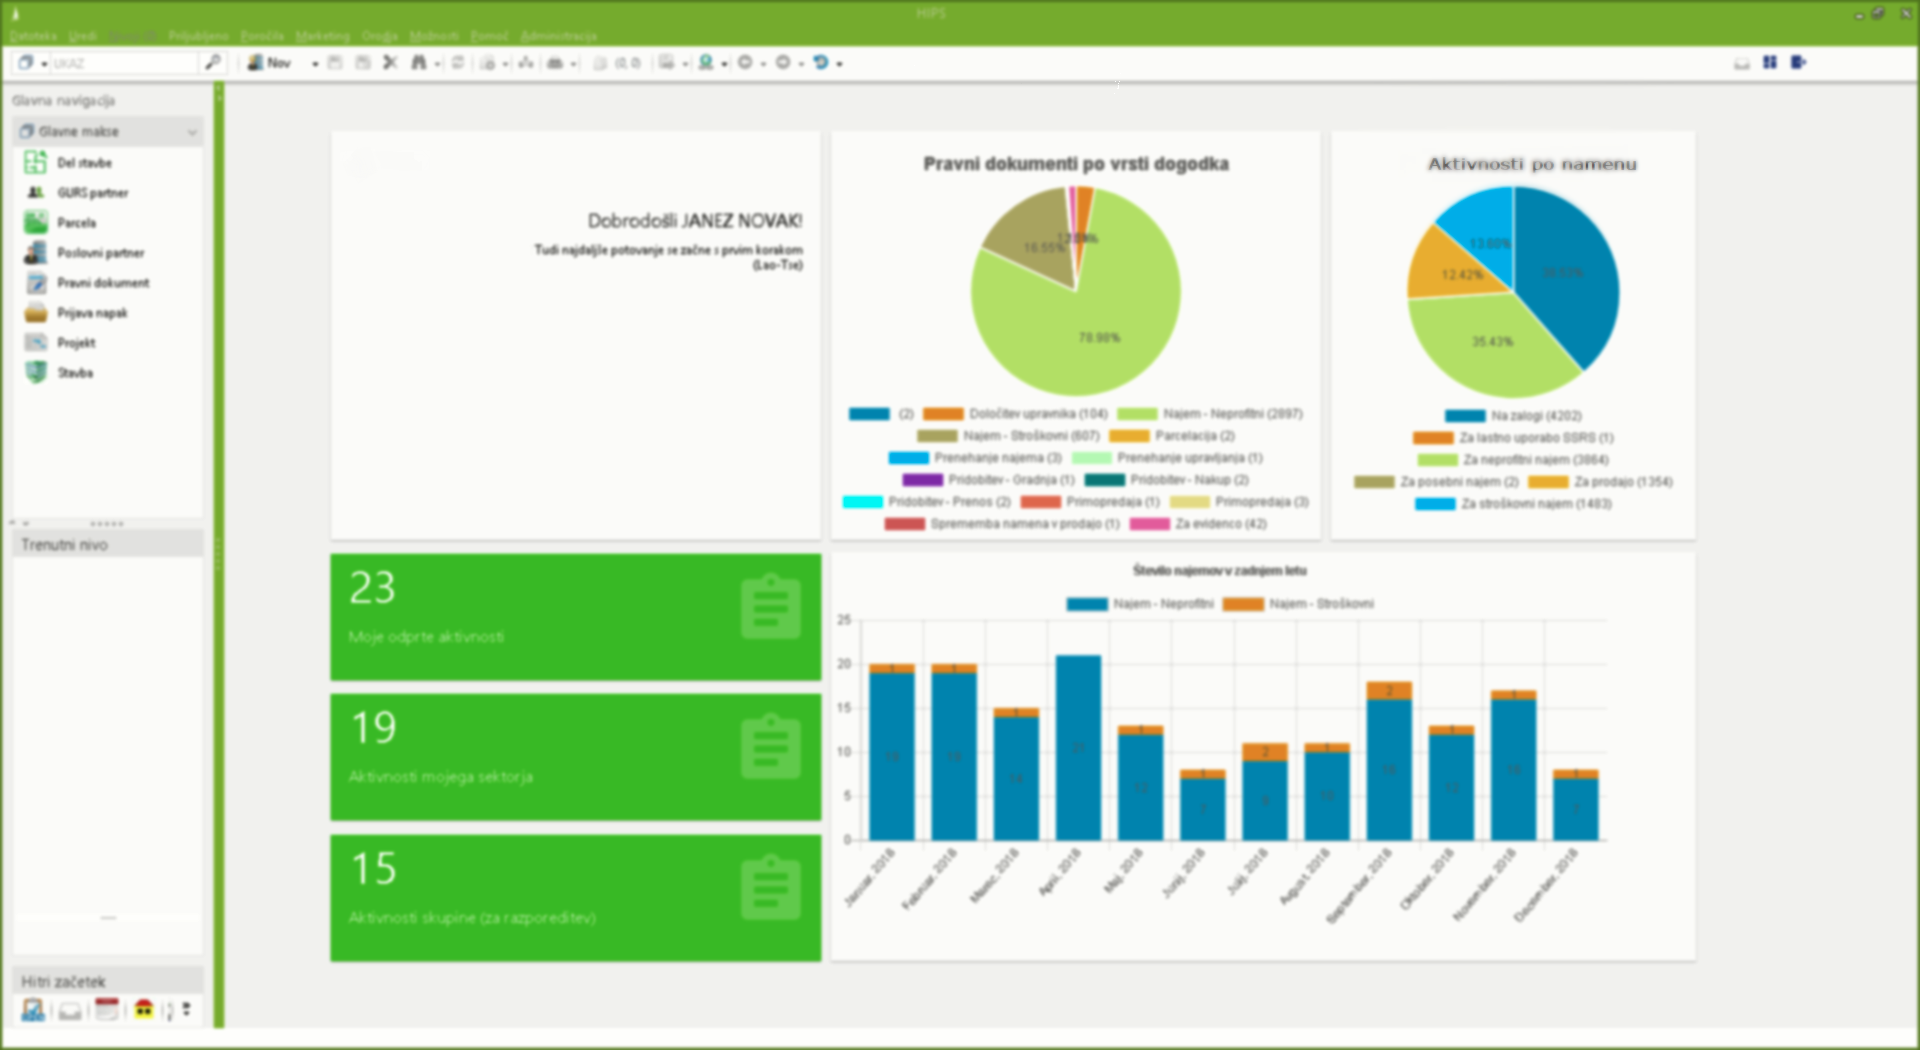The width and height of the screenshot is (1920, 1050).
Task: Click the Za neprofitni najem (3864) legend swatch
Action: click(1437, 460)
